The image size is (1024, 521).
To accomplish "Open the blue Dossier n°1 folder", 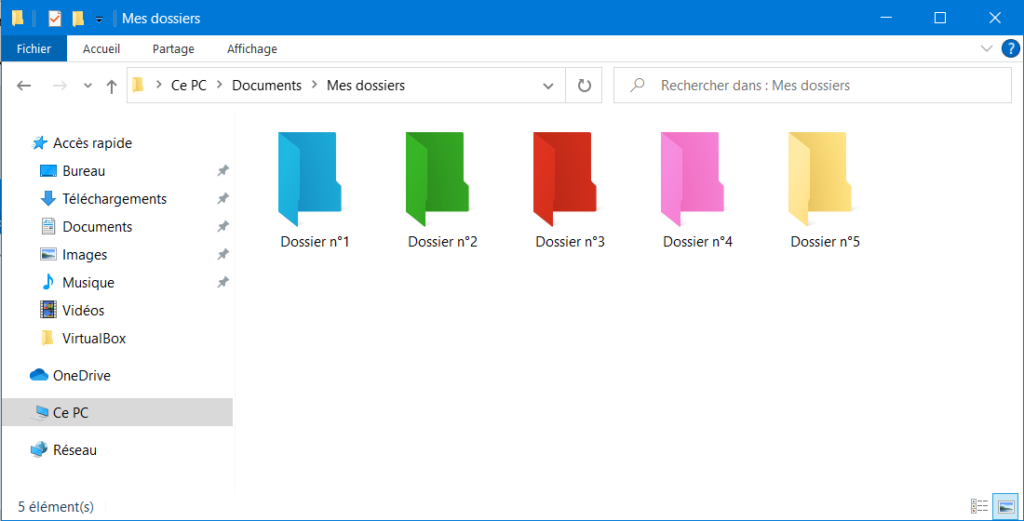I will 310,179.
